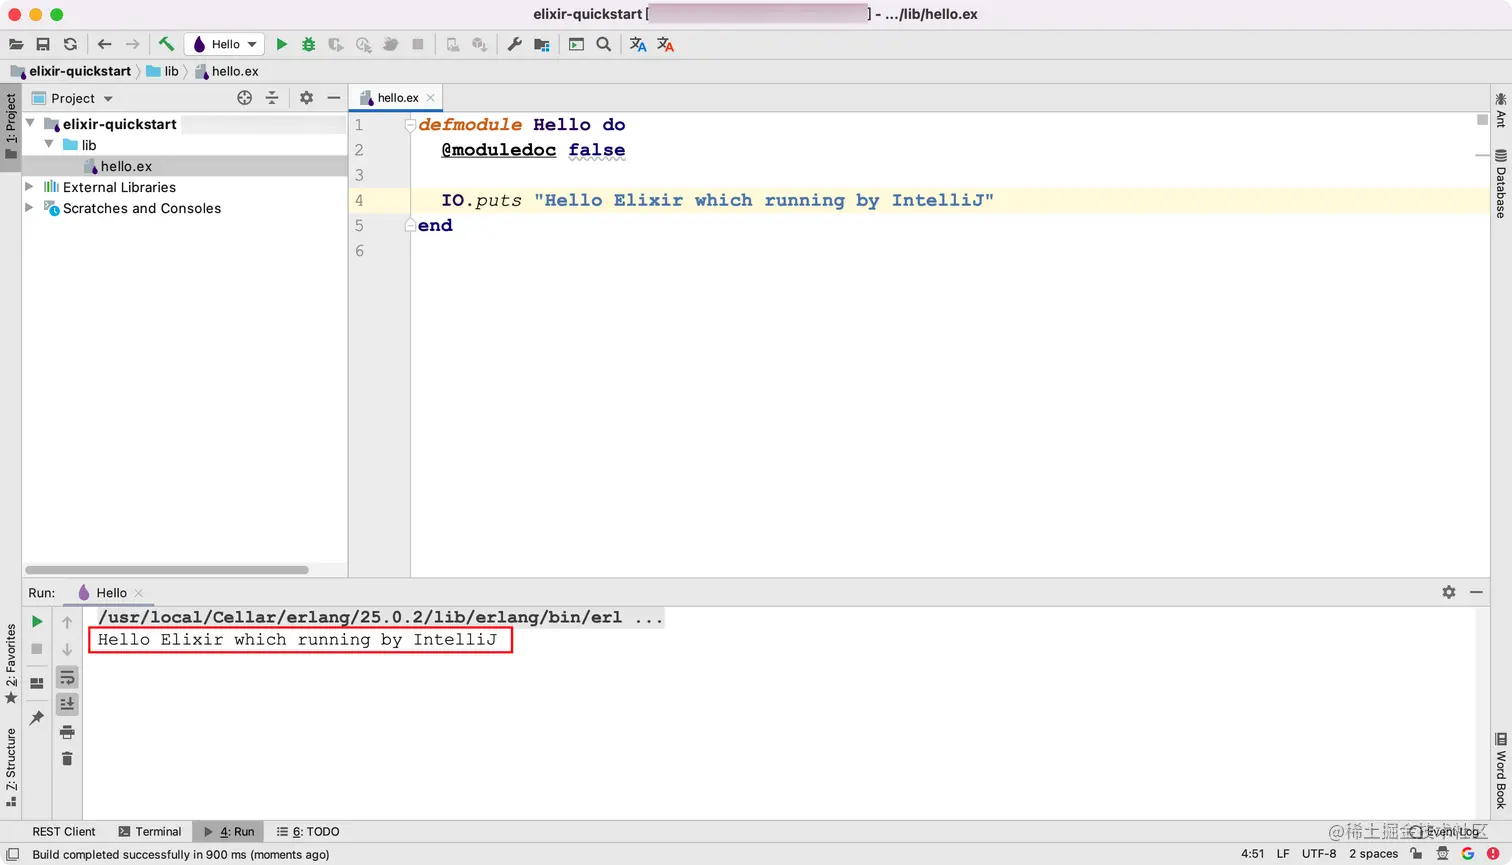Viewport: 1512px width, 865px height.
Task: Click Restore Layout icon in Run panel
Action: pos(37,684)
